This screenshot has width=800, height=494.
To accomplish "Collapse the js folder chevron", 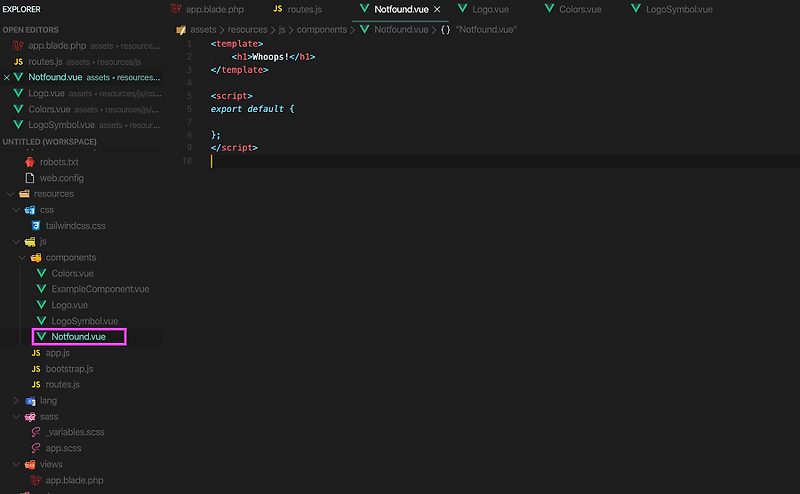I will [x=16, y=241].
